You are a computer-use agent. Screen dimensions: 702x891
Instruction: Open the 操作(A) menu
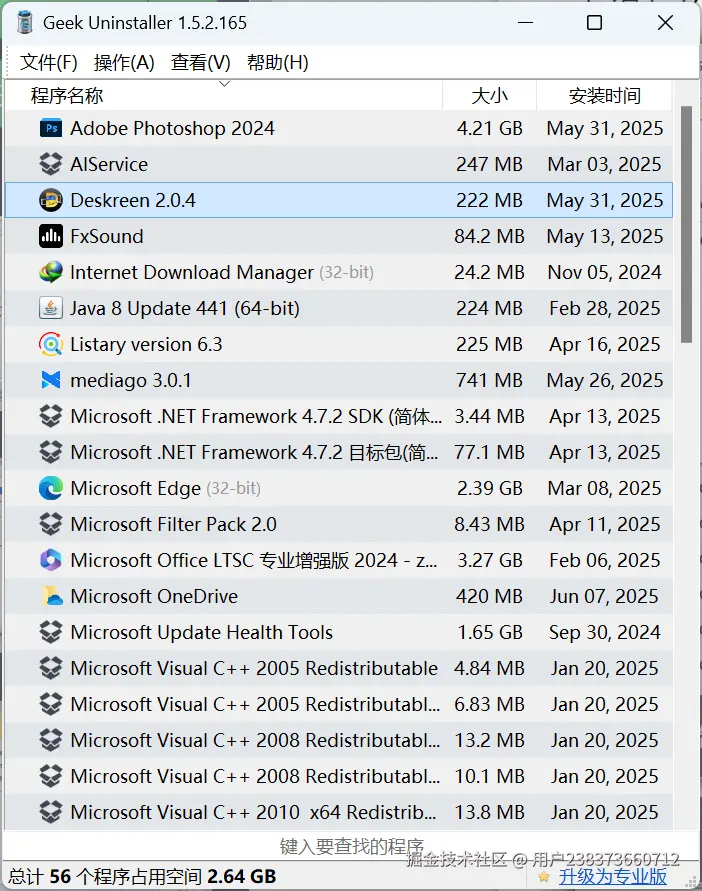coord(124,62)
